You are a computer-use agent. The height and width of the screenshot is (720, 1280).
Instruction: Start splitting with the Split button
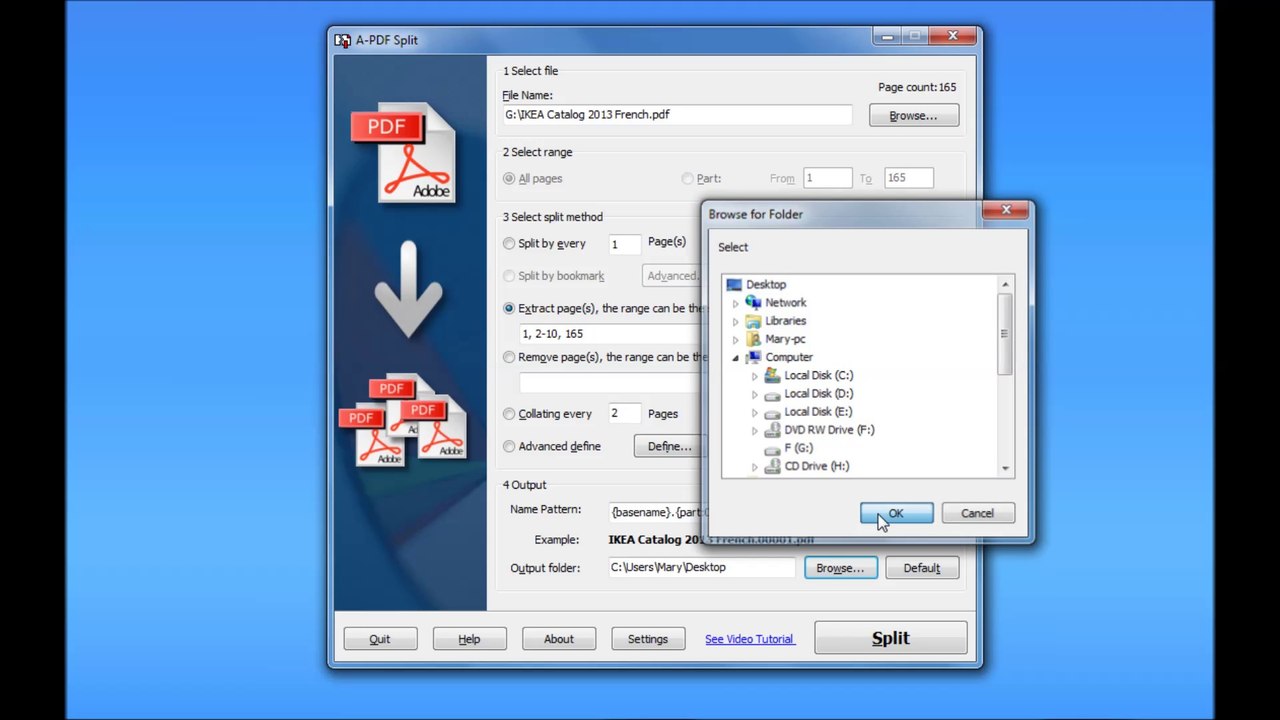click(x=891, y=638)
